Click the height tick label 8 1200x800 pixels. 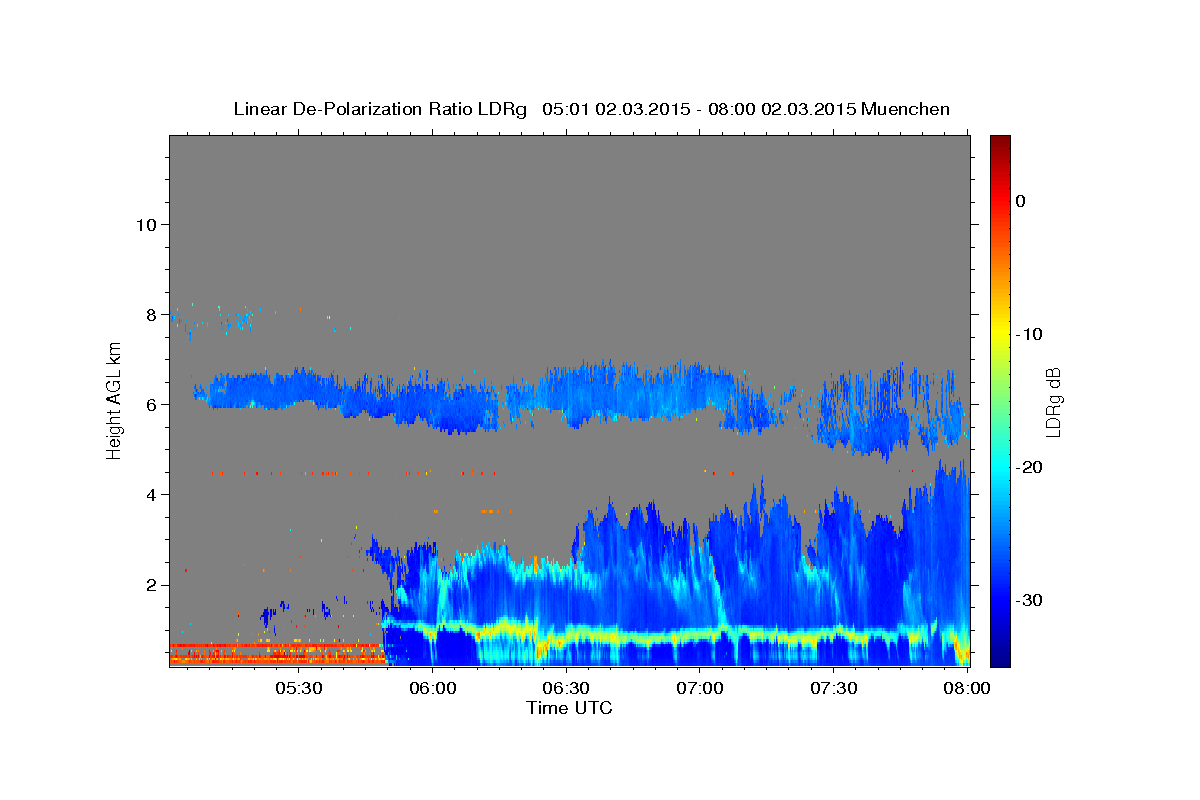pos(151,314)
